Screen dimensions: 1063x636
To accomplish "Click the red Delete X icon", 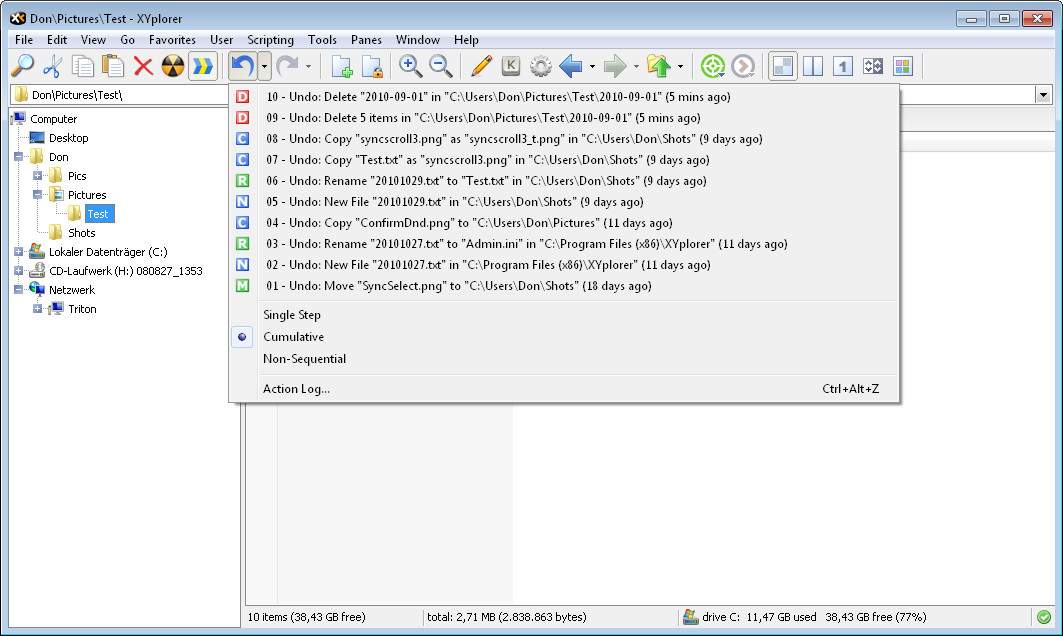I will [x=143, y=66].
